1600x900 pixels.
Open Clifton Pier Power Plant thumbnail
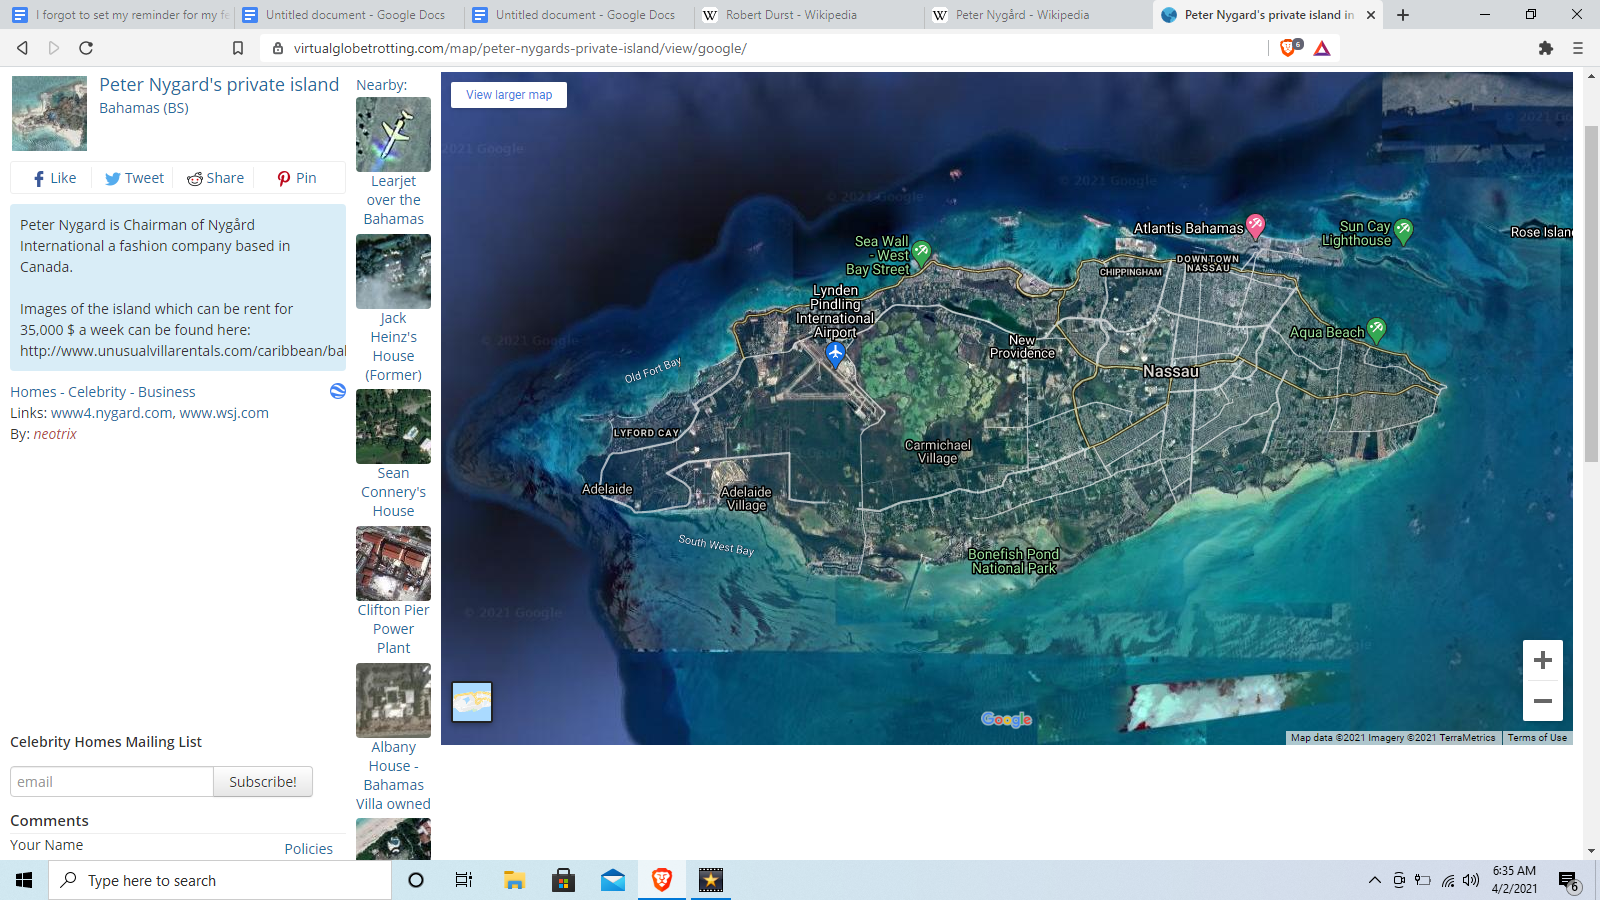(393, 563)
